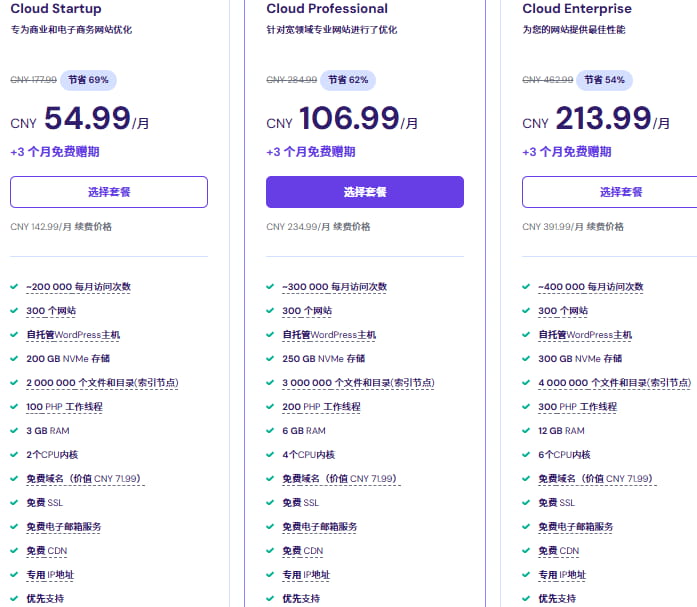Click 免费 CDN under Cloud Enterprise
This screenshot has height=607, width=697.
[x=558, y=551]
